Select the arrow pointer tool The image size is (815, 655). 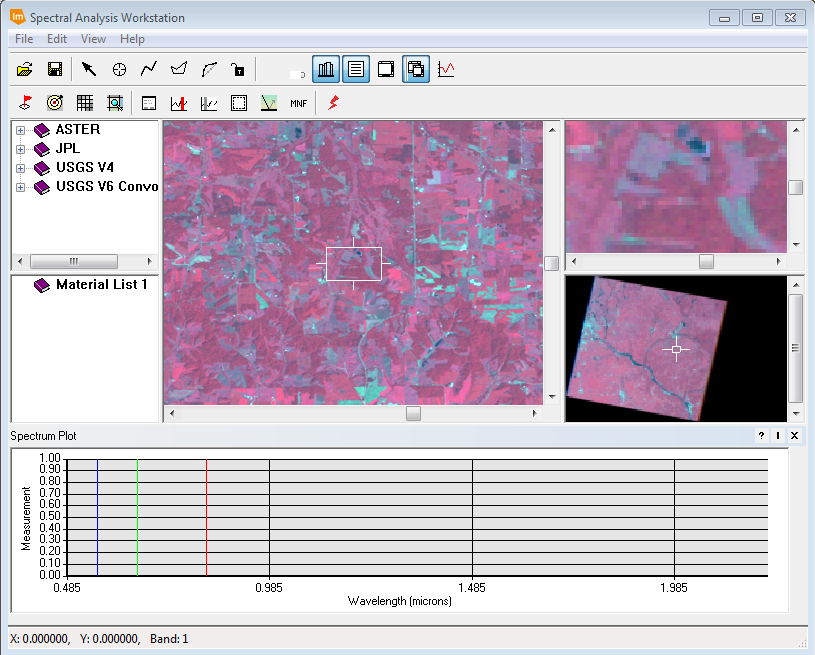pyautogui.click(x=89, y=69)
